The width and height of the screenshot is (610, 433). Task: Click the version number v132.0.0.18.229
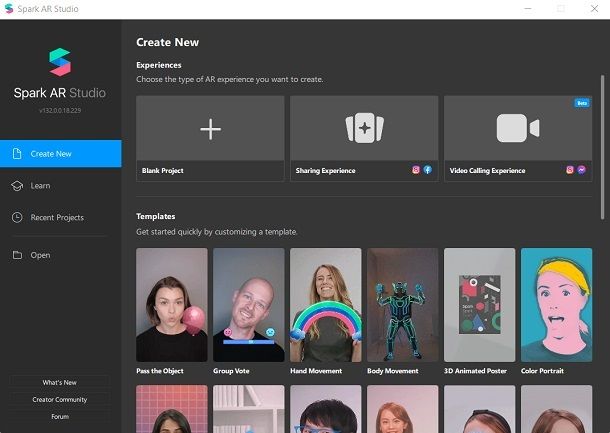[x=60, y=110]
